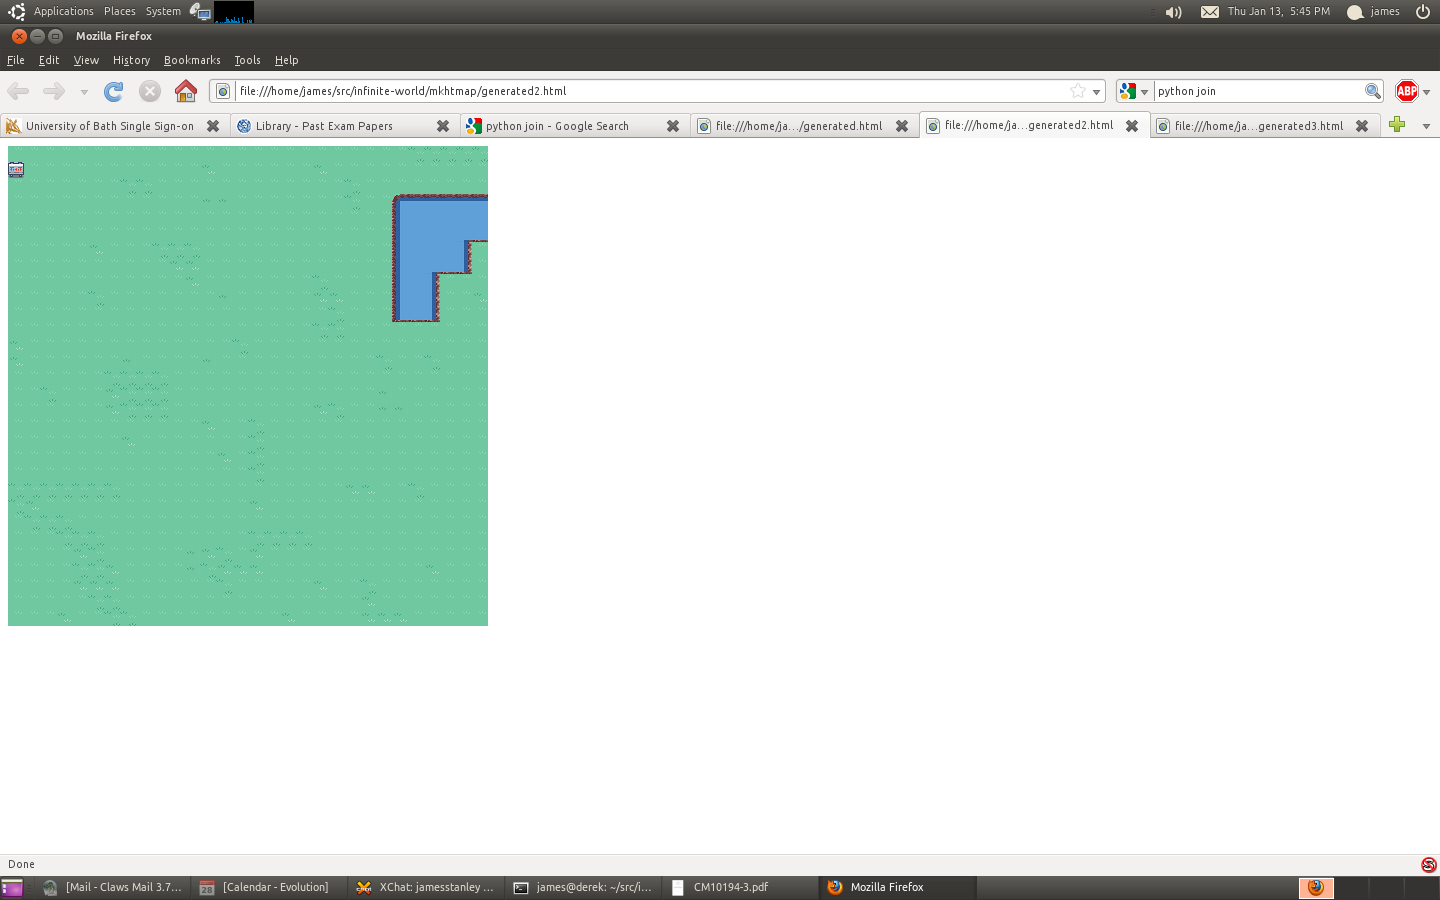Screen dimensions: 1440x900
Task: Click the mail envelope indicator
Action: pos(1209,12)
